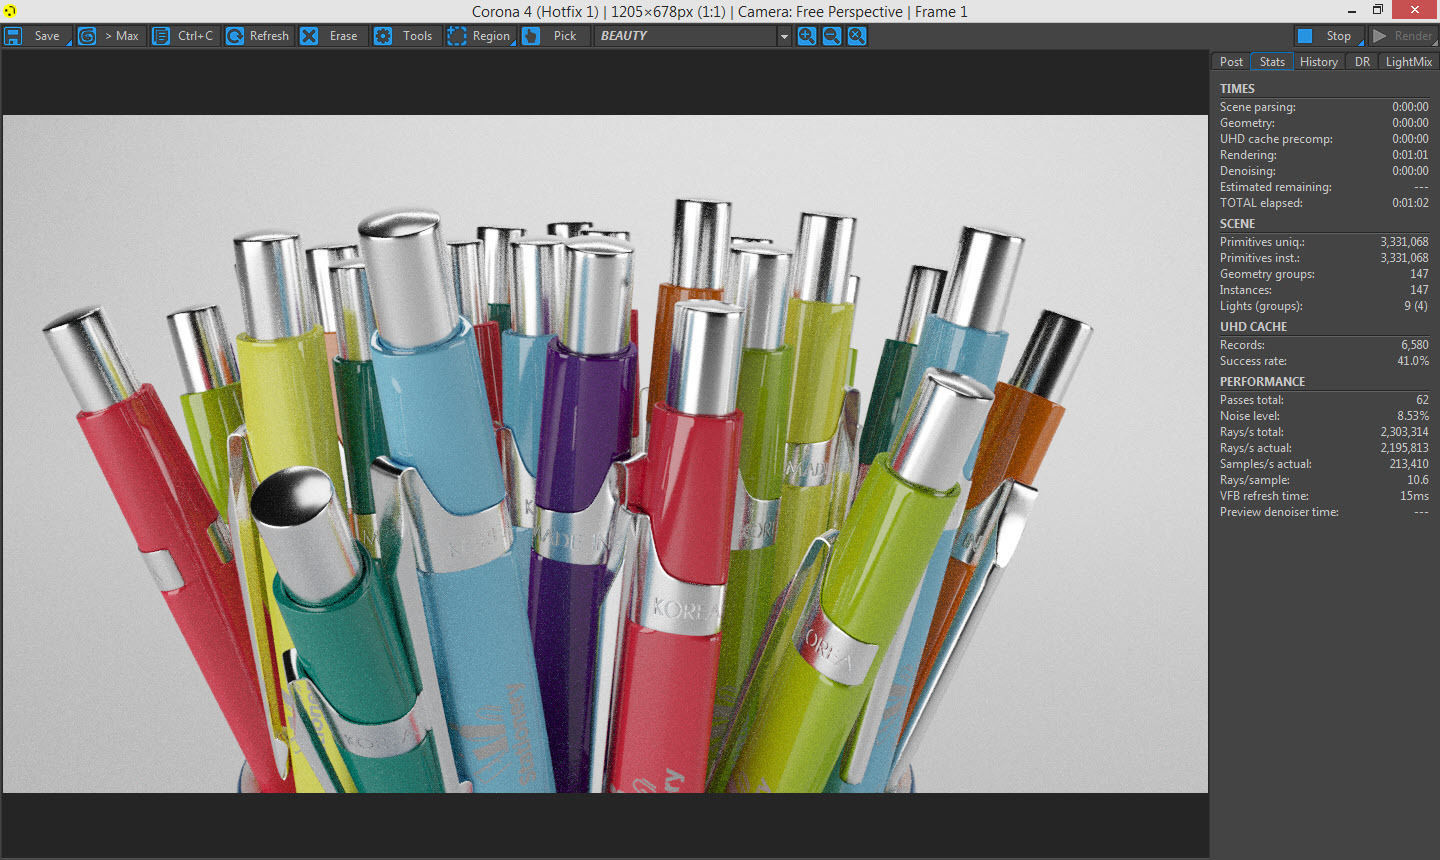Stop the current rendering
This screenshot has width=1440, height=860.
[1329, 36]
